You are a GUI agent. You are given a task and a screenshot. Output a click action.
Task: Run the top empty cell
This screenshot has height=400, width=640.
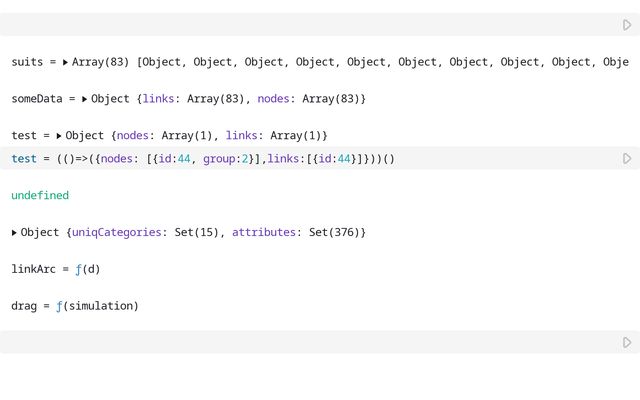point(627,25)
